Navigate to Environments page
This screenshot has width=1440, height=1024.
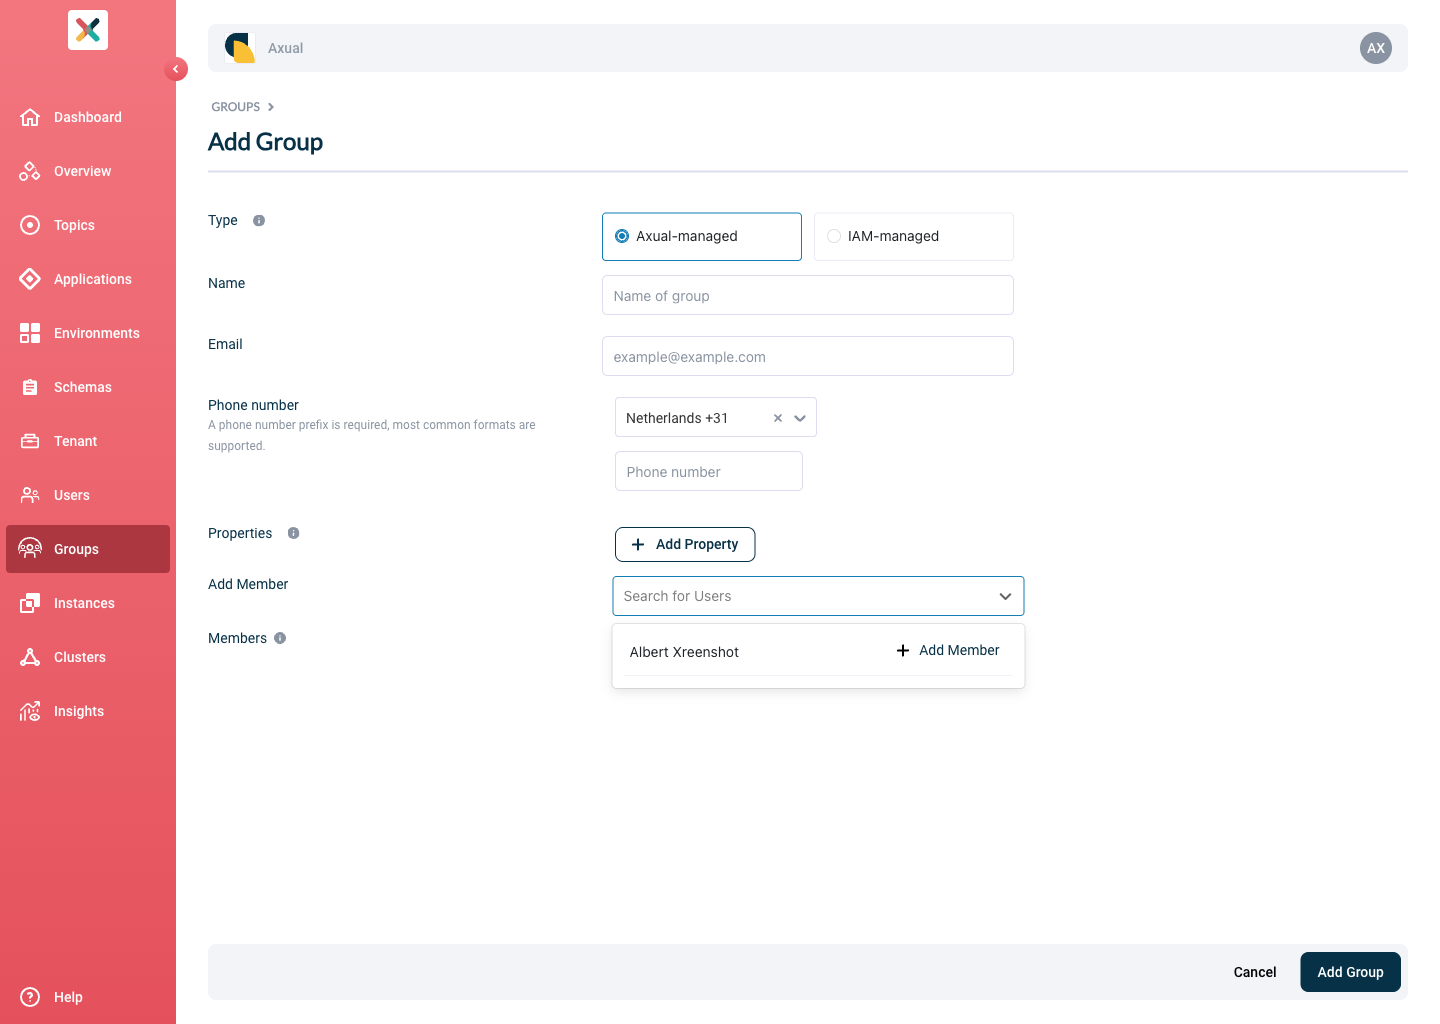pos(88,333)
